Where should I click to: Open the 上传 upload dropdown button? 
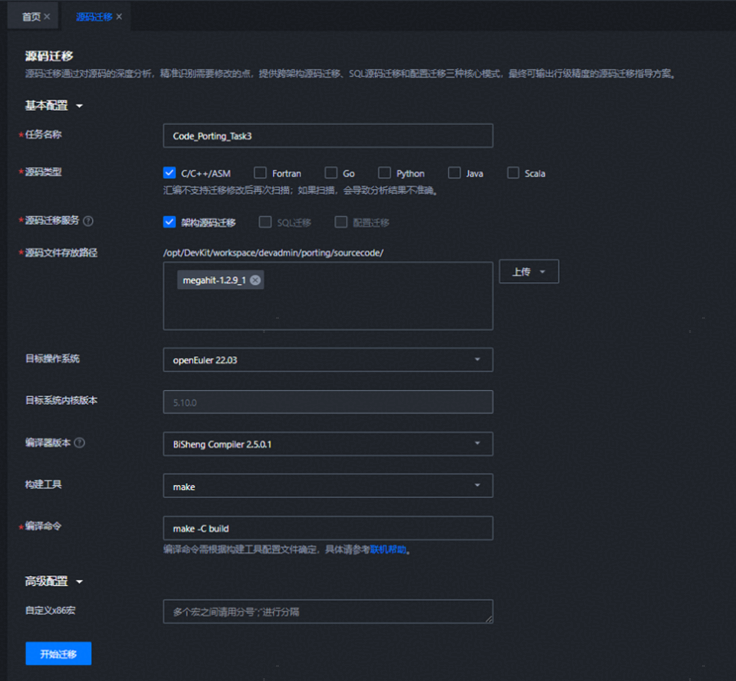[528, 272]
